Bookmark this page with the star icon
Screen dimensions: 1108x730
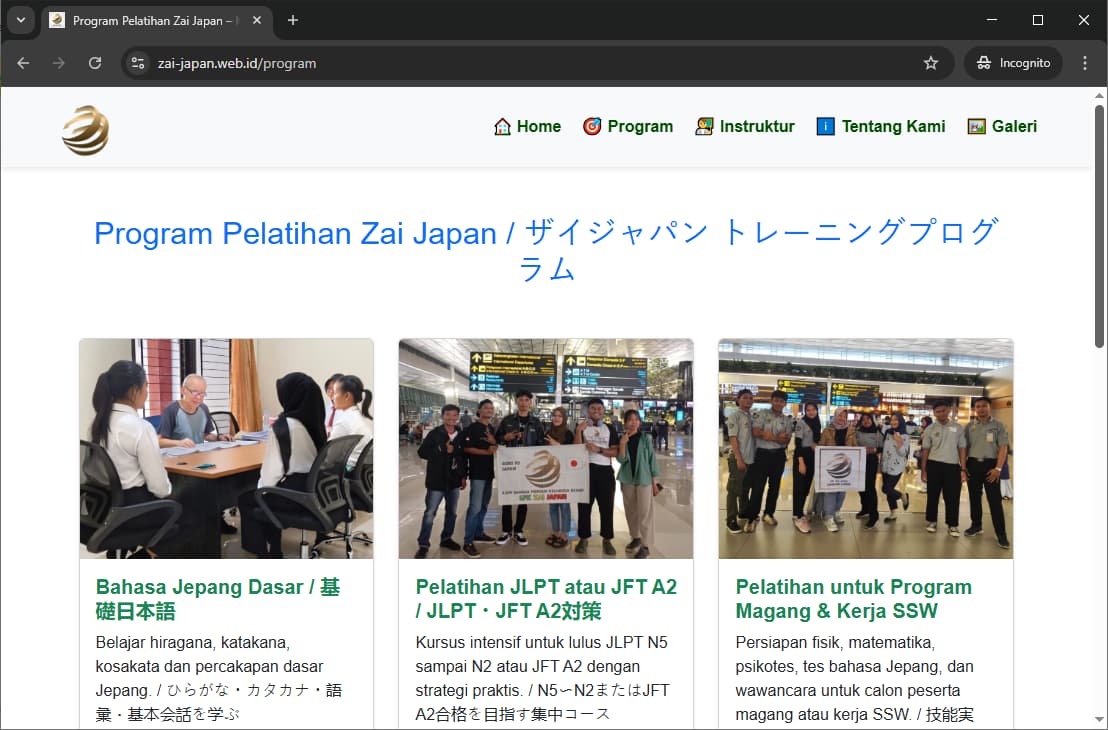pos(931,62)
